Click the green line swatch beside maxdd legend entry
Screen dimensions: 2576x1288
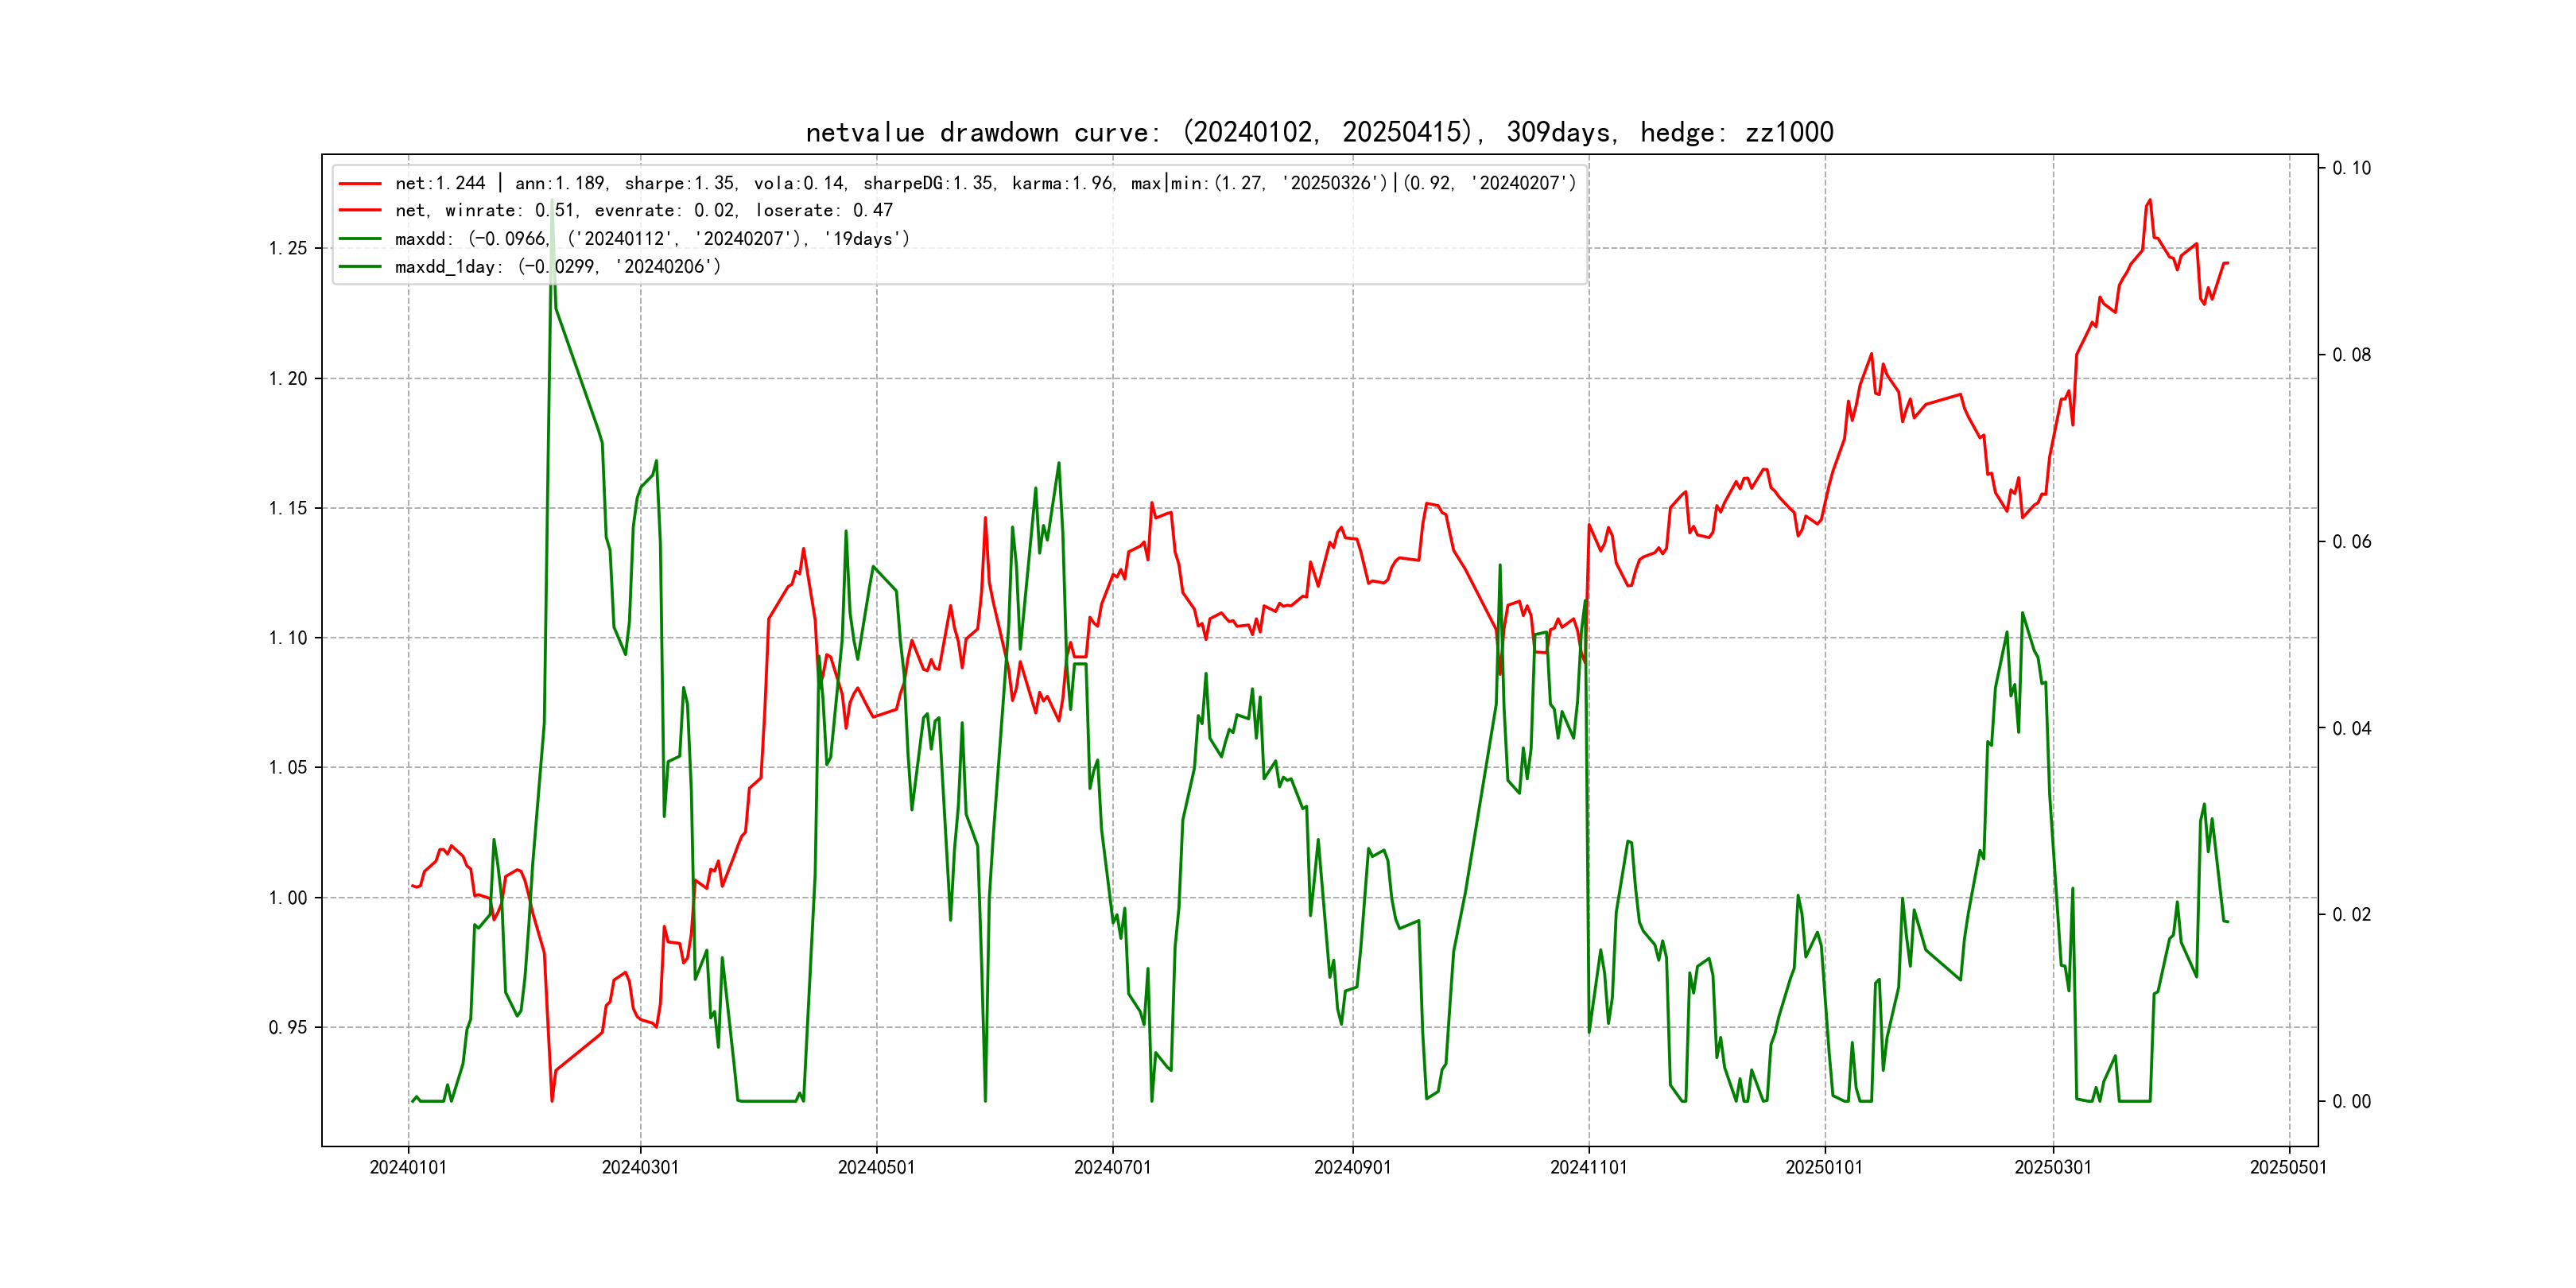click(x=360, y=238)
